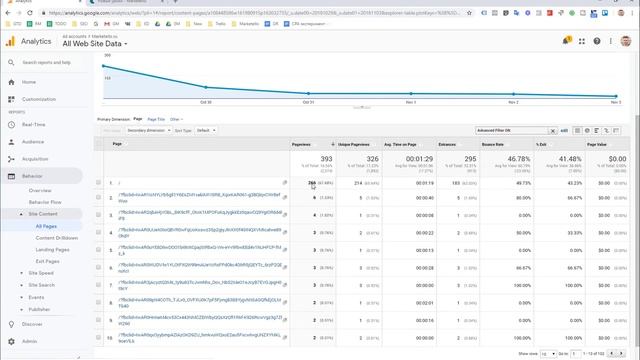Tick the checkbox for table row 1

pos(98,182)
